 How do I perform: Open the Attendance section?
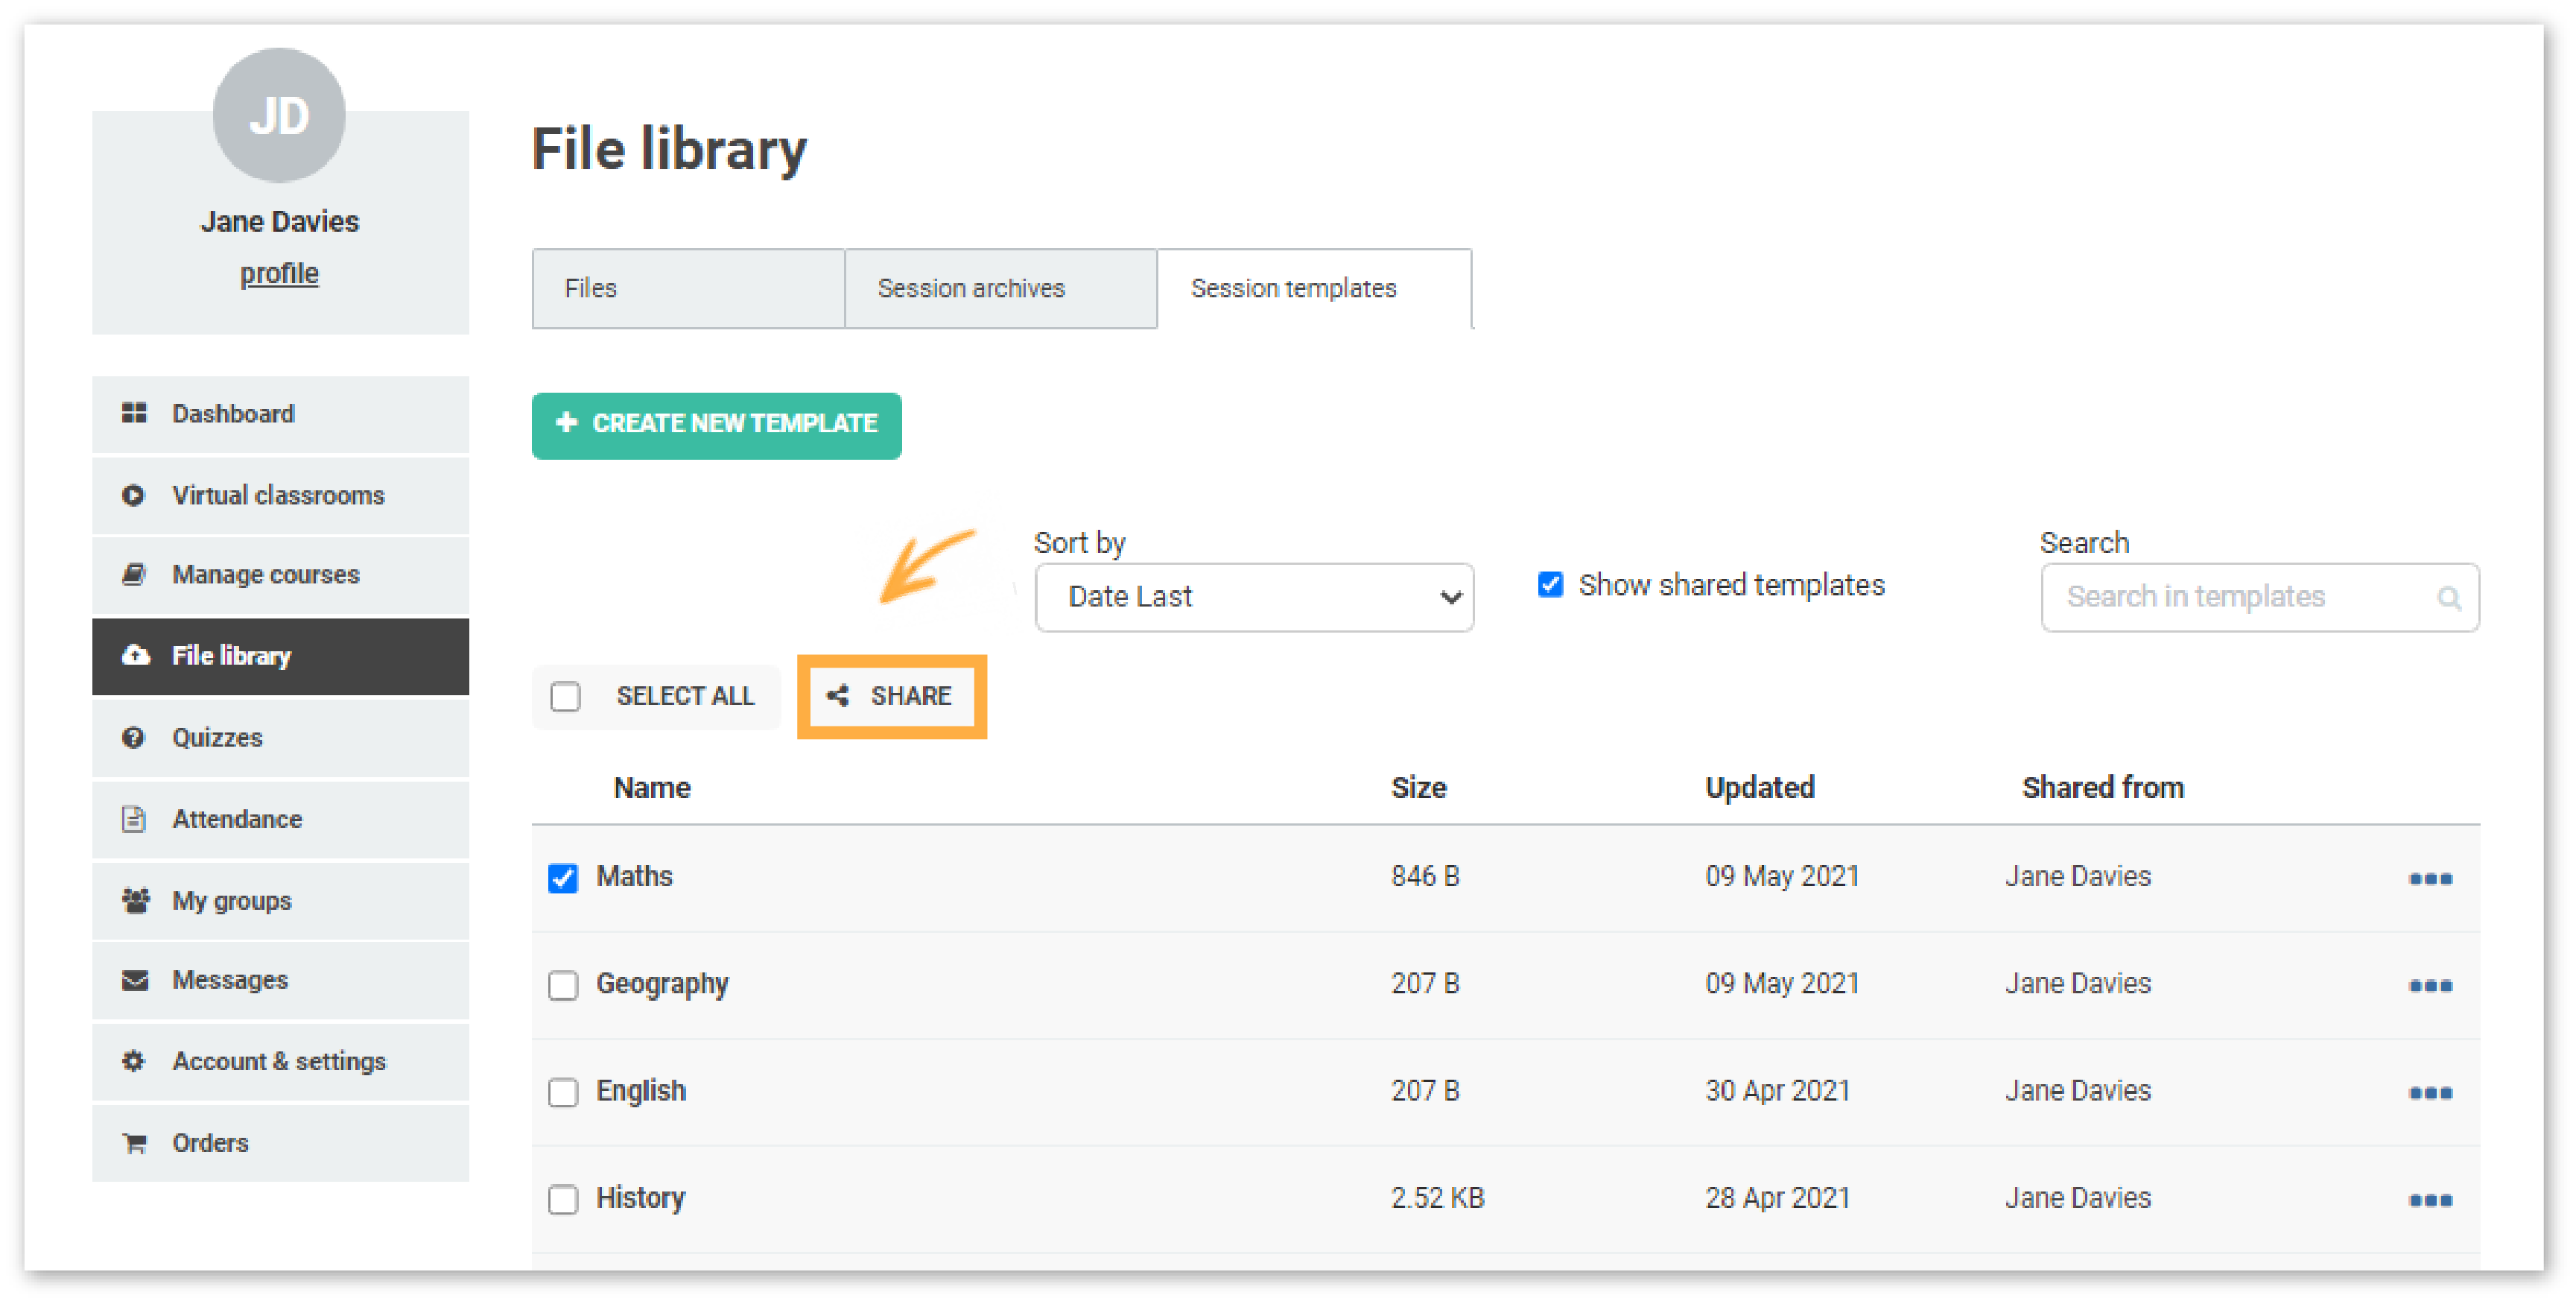(280, 819)
